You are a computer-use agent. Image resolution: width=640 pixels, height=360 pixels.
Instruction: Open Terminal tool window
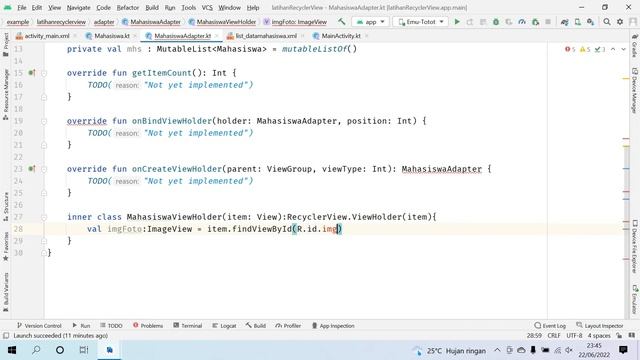point(188,326)
